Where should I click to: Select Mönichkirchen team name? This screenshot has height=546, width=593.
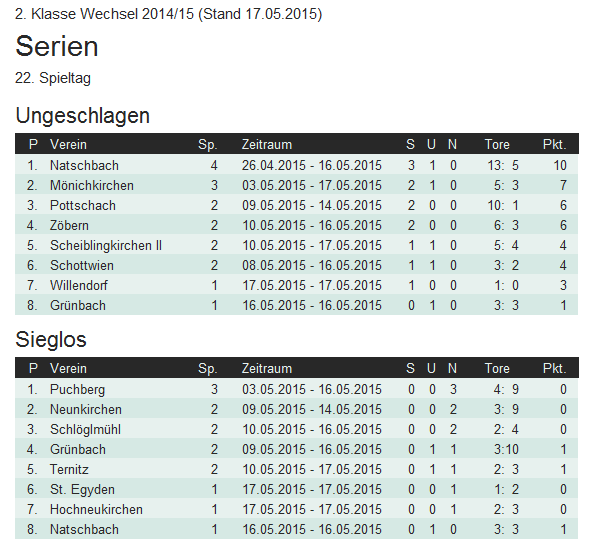pyautogui.click(x=92, y=185)
